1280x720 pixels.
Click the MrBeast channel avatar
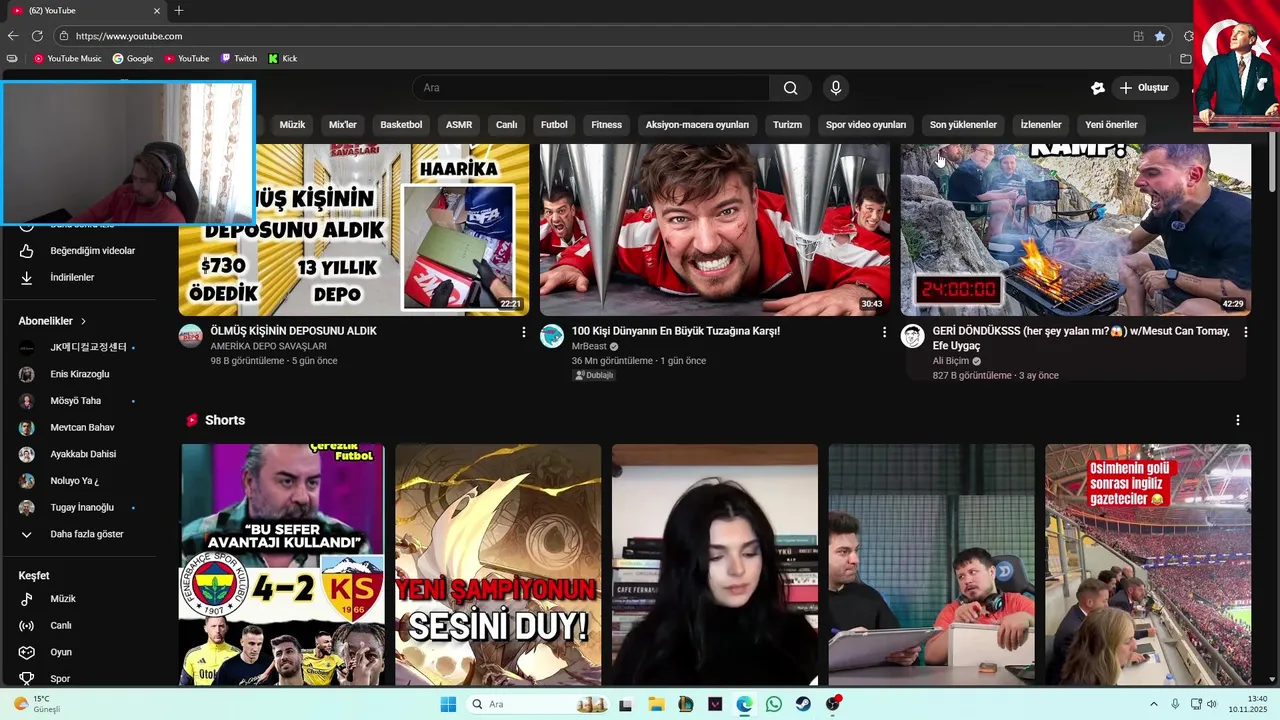(552, 336)
